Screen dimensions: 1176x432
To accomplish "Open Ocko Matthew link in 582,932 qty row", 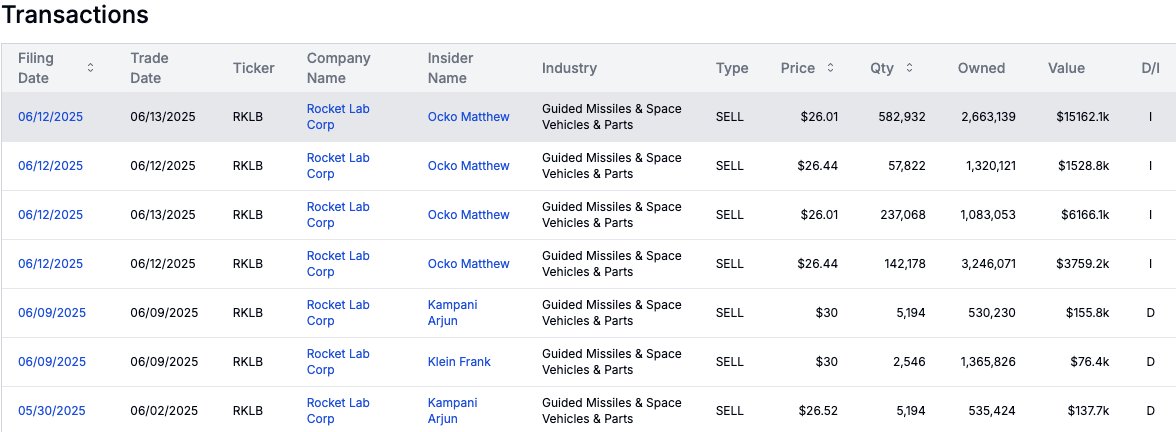I will click(468, 117).
